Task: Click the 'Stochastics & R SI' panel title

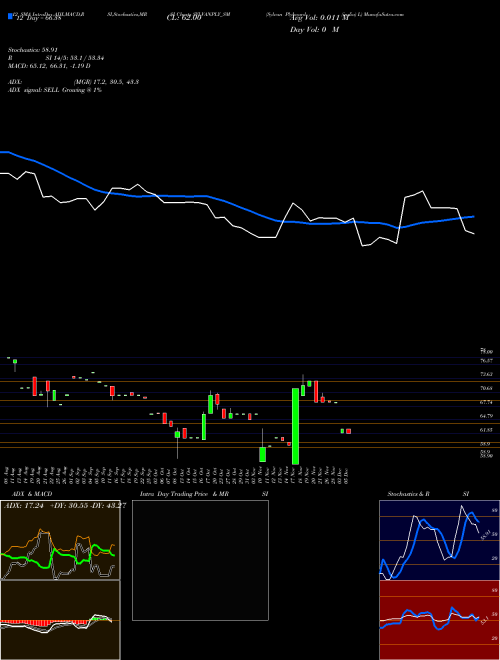Action: tap(428, 494)
